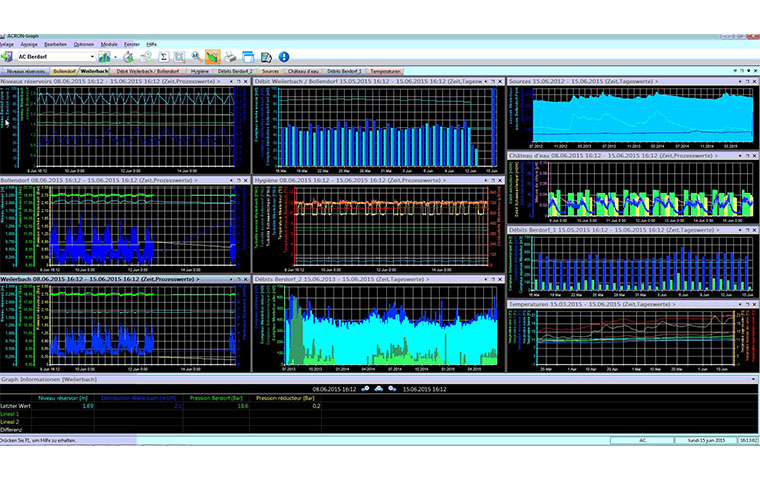Image resolution: width=760 pixels, height=480 pixels.
Task: Click the clock time-range toolbar icon
Action: [128, 57]
